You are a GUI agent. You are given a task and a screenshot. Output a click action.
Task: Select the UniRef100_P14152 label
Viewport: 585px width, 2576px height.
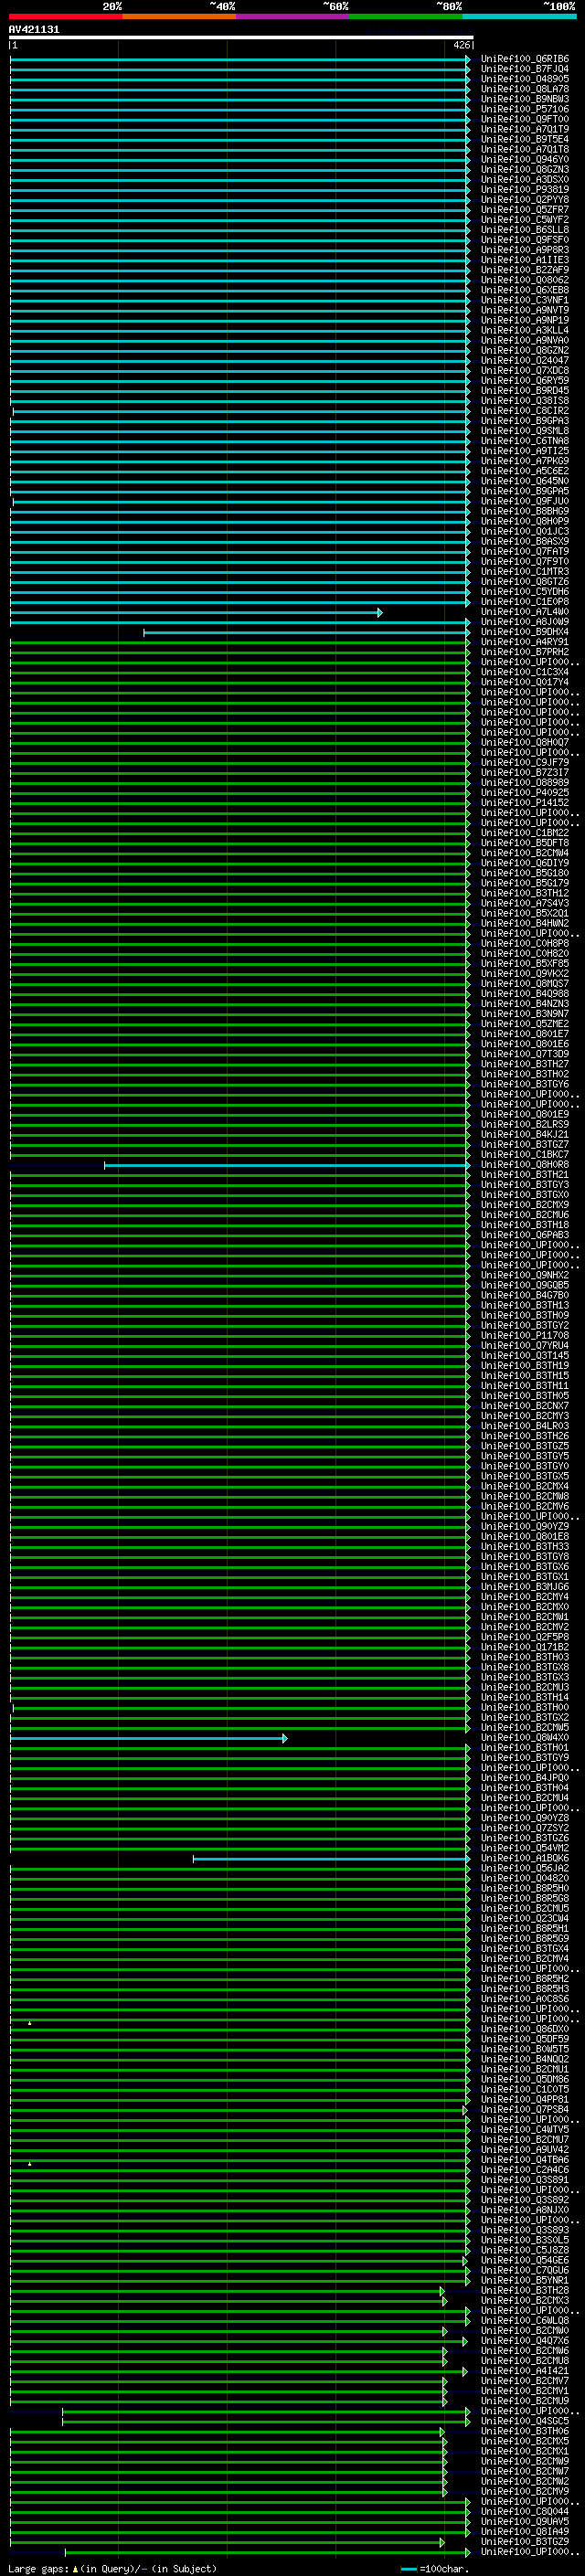[524, 803]
